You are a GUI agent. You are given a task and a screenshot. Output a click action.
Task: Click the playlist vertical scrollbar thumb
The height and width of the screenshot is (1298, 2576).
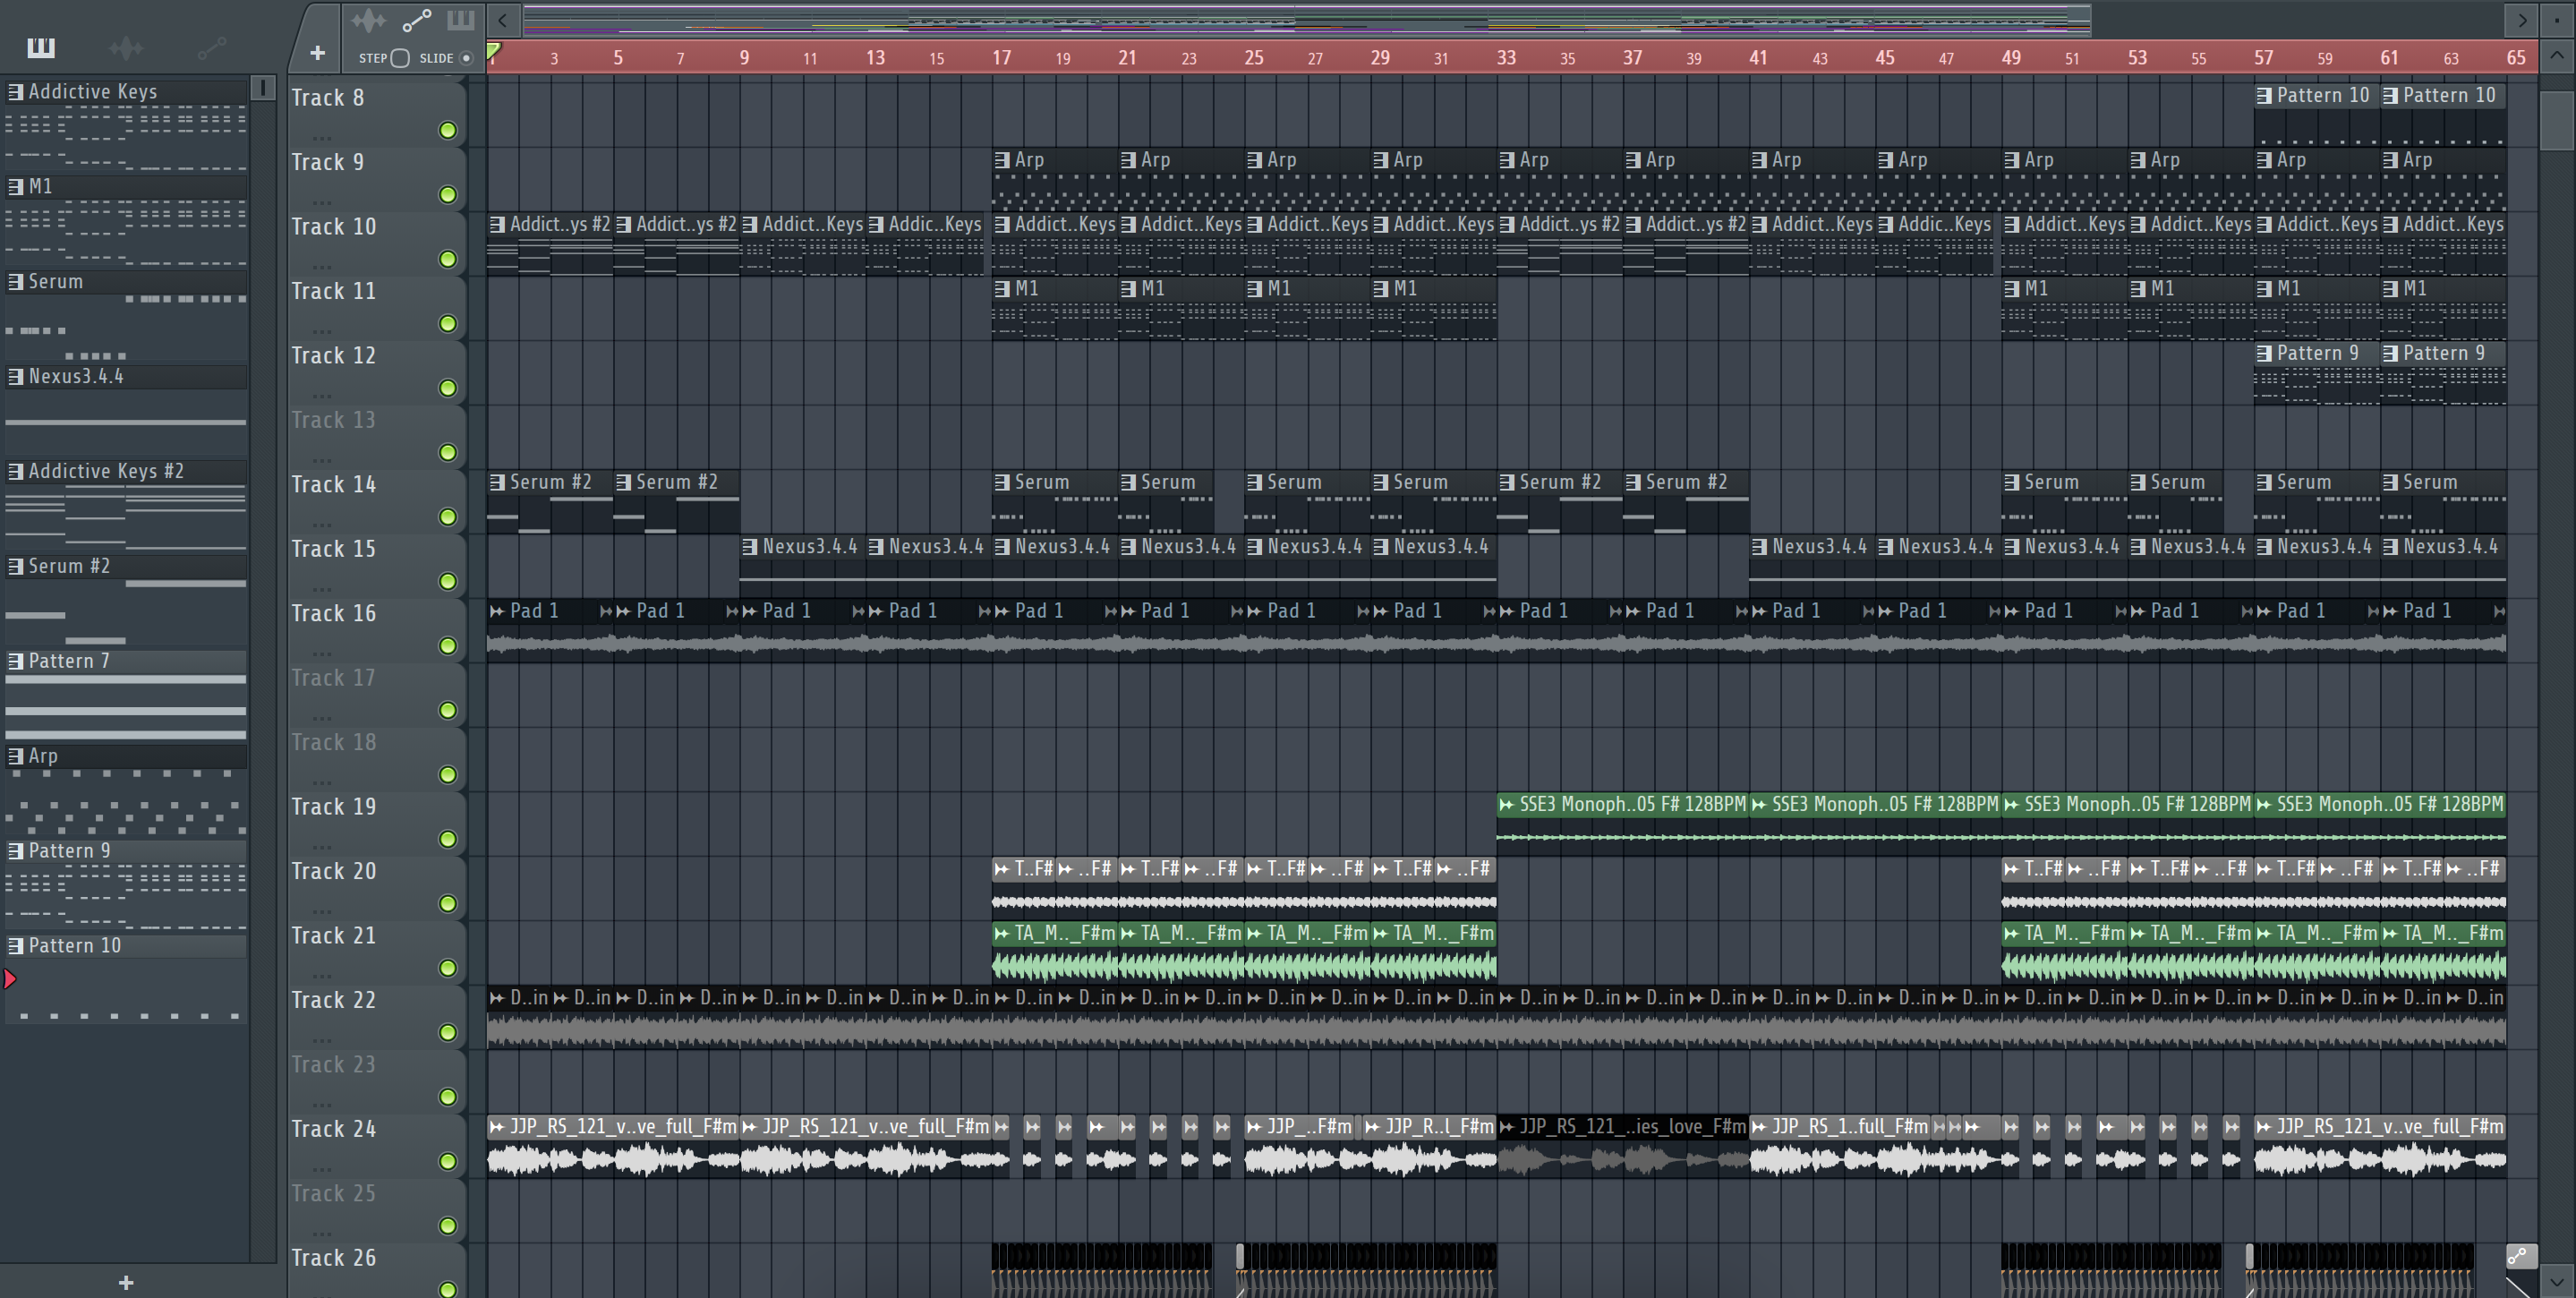(2556, 120)
